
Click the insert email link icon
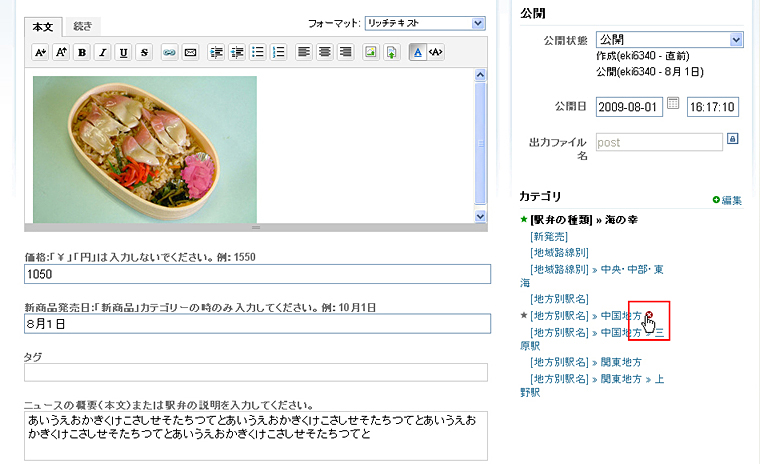click(x=190, y=52)
